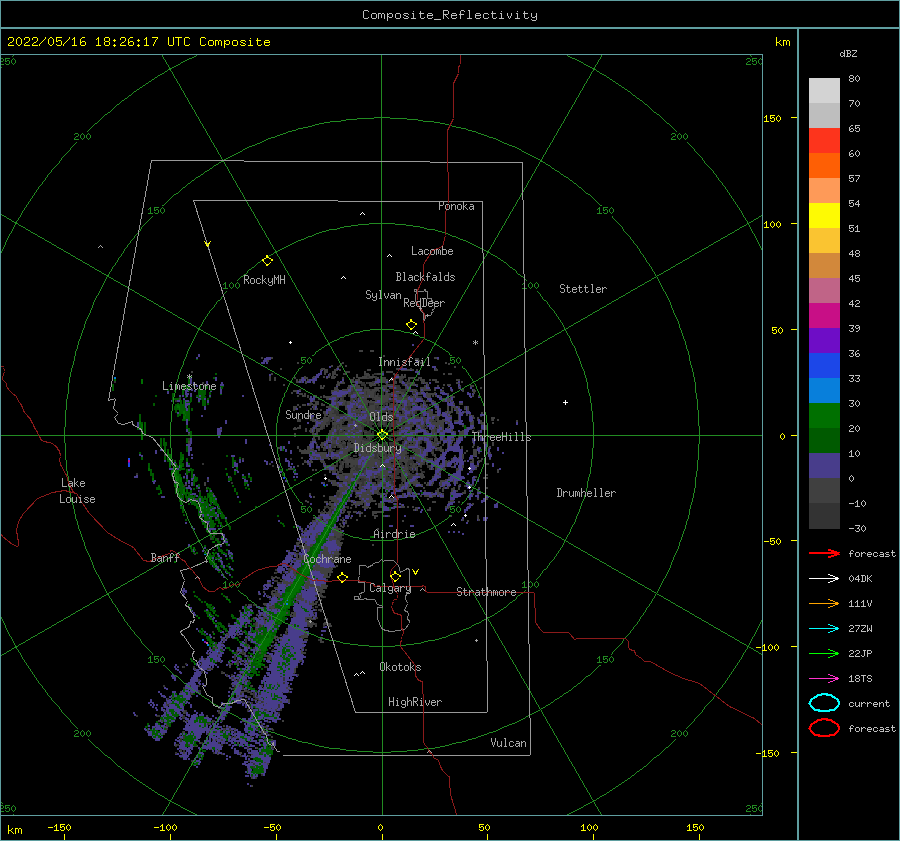Click the Sundre label
The image size is (900, 841).
(x=303, y=414)
